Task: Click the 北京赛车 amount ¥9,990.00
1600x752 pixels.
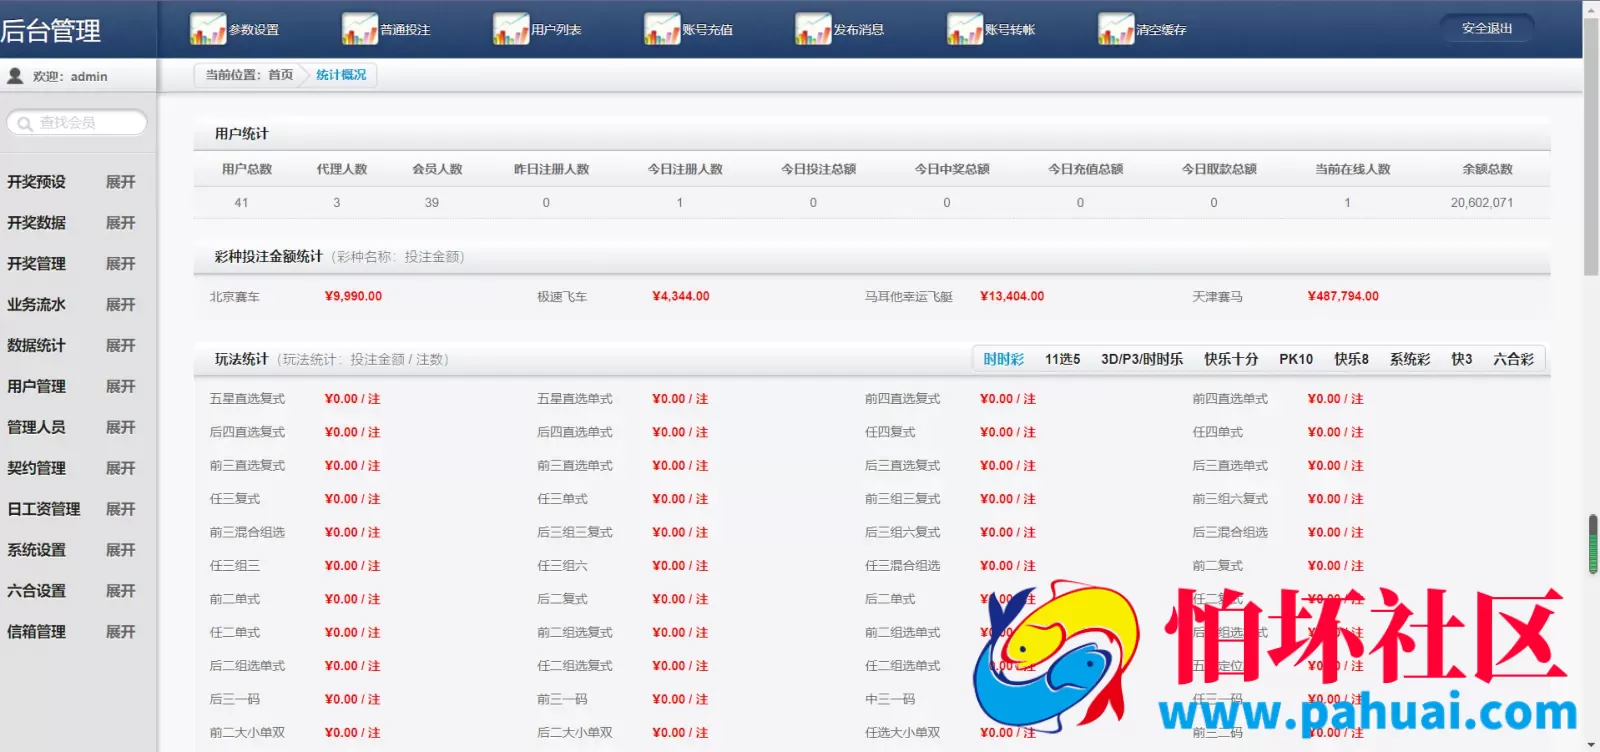Action: coord(353,297)
